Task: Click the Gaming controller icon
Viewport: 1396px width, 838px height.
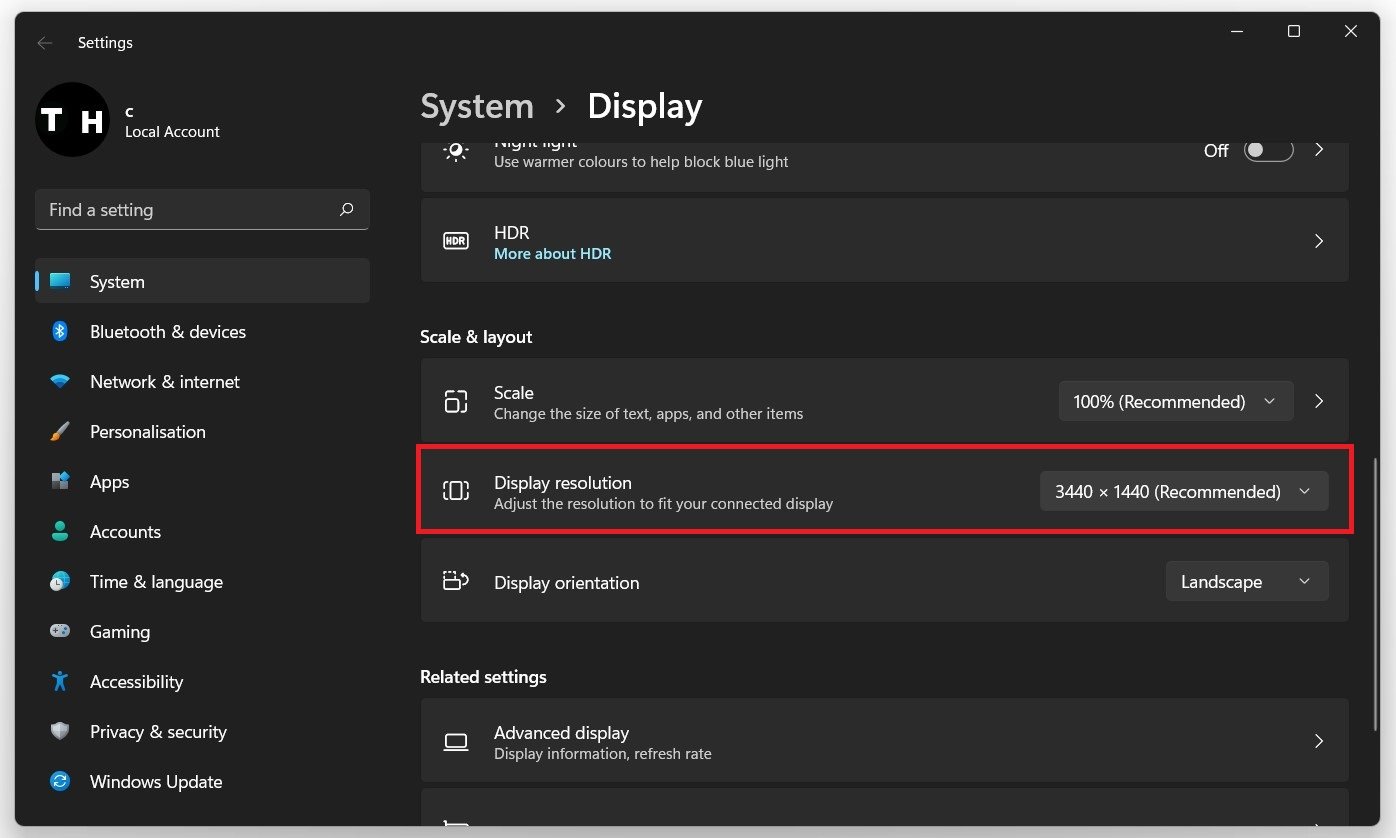Action: click(60, 632)
